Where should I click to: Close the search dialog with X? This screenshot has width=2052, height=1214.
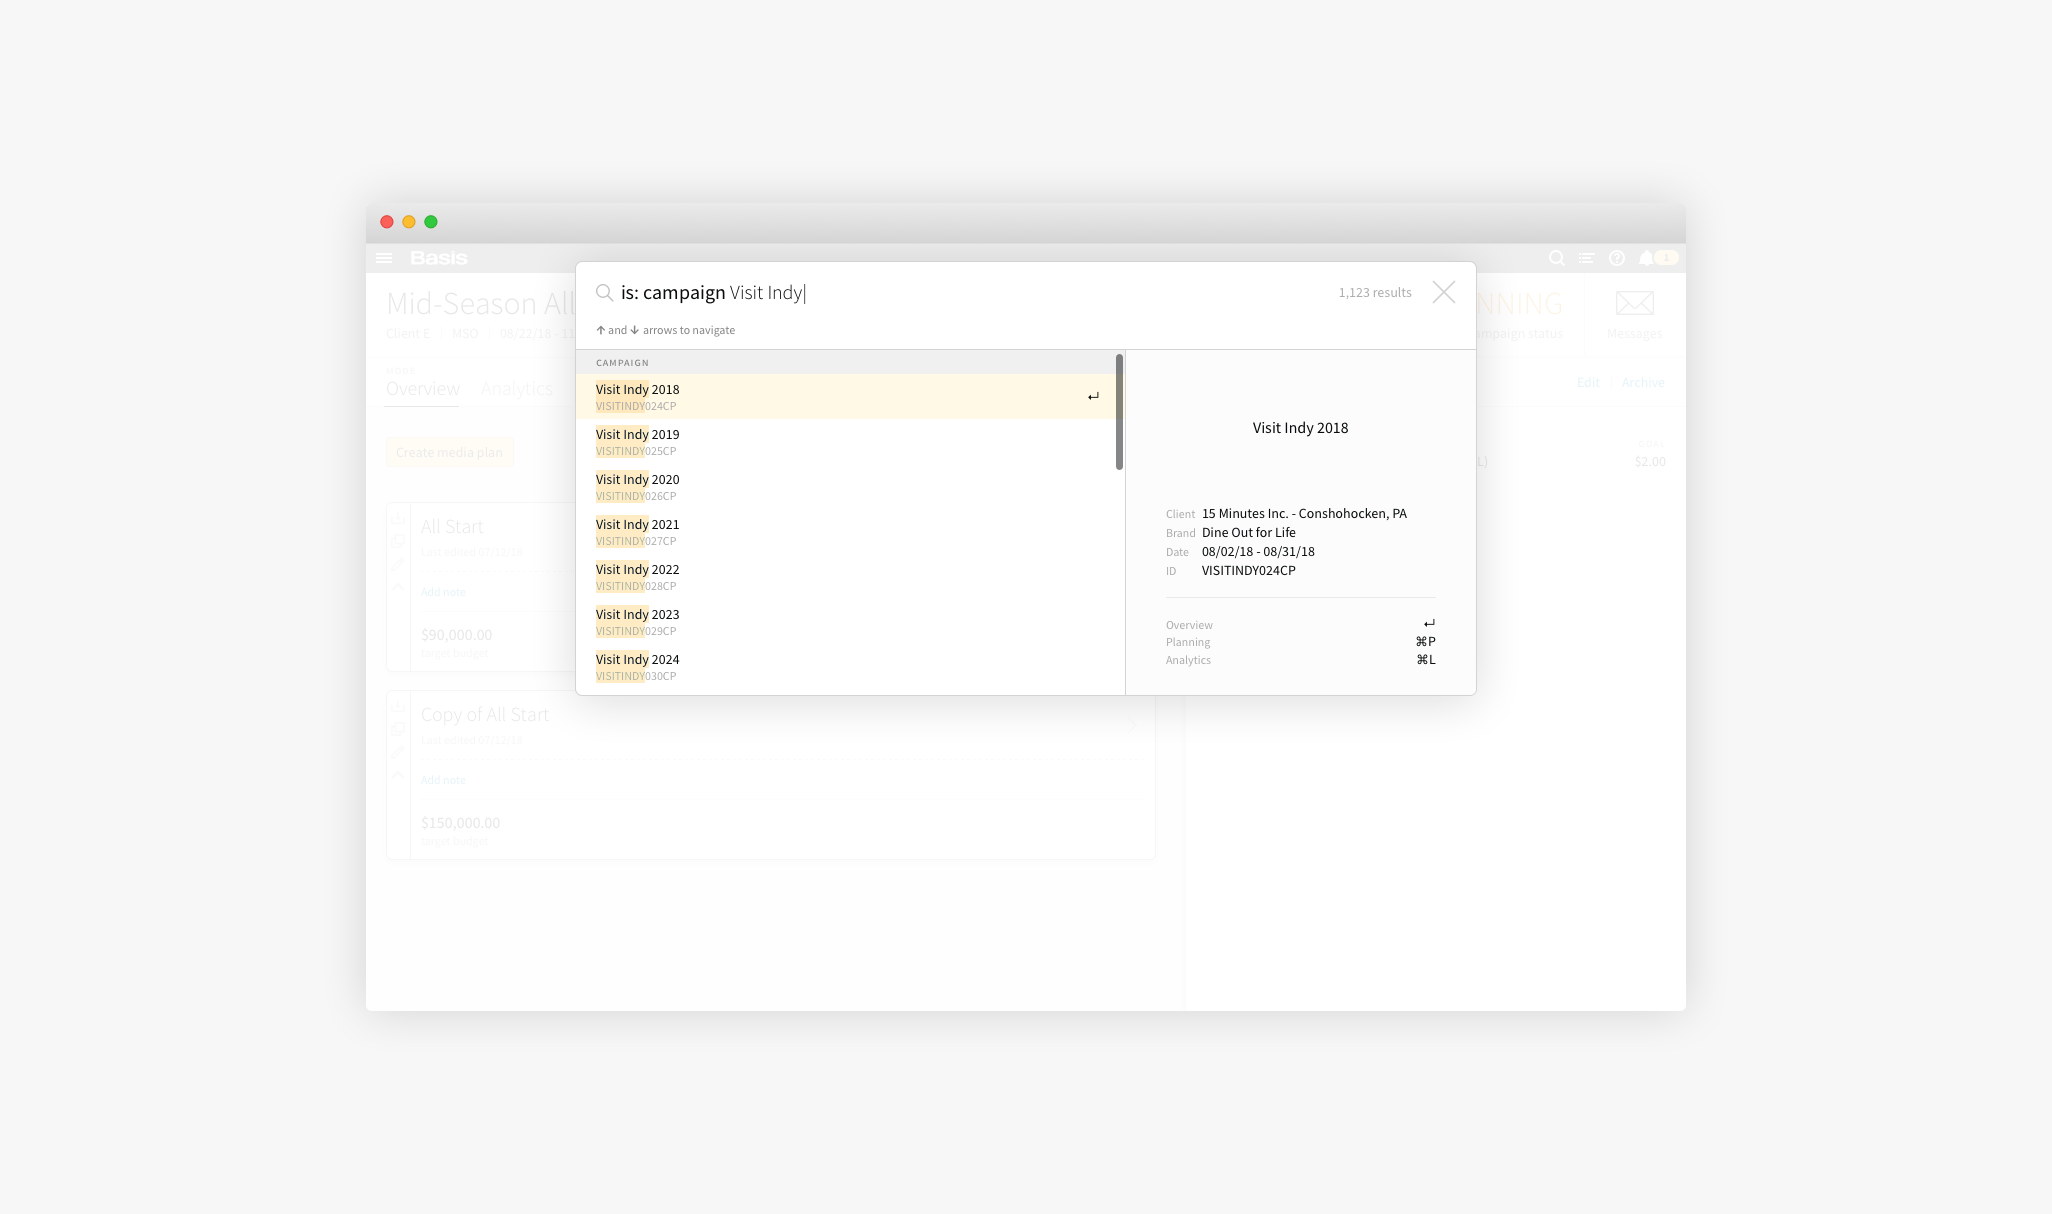[x=1443, y=292]
